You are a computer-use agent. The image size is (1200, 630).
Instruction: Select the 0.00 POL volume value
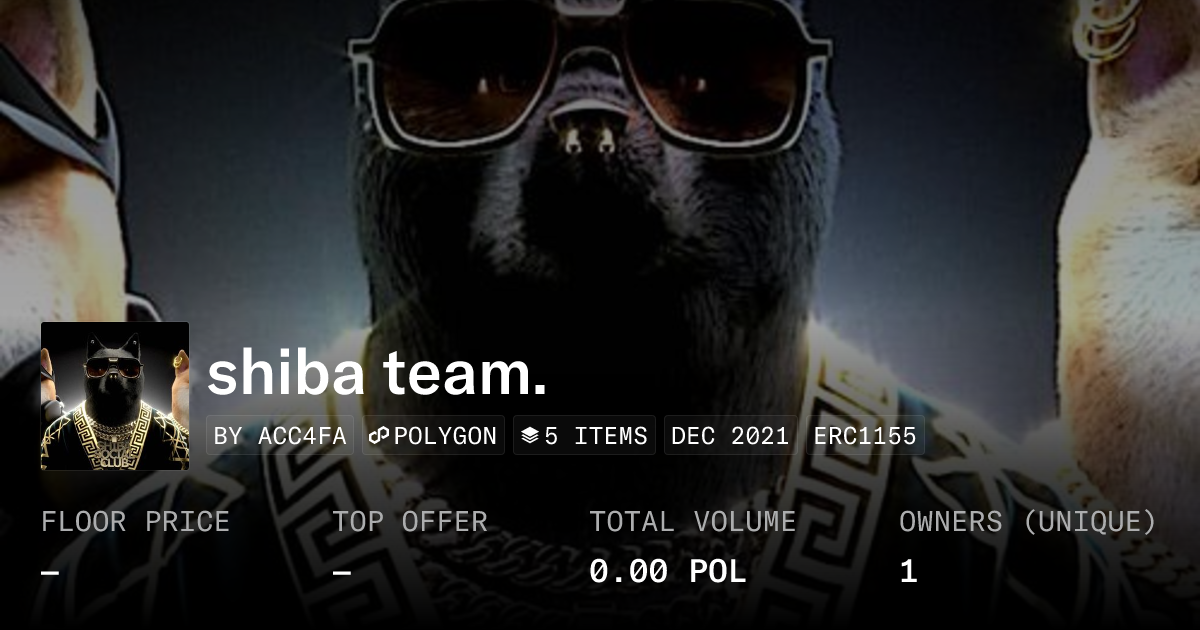668,572
